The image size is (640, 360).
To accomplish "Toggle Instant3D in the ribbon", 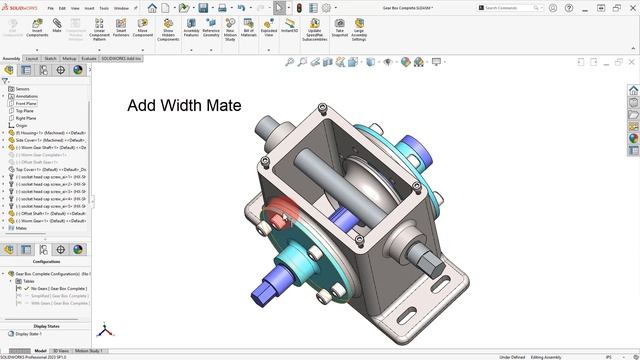I will tap(289, 26).
